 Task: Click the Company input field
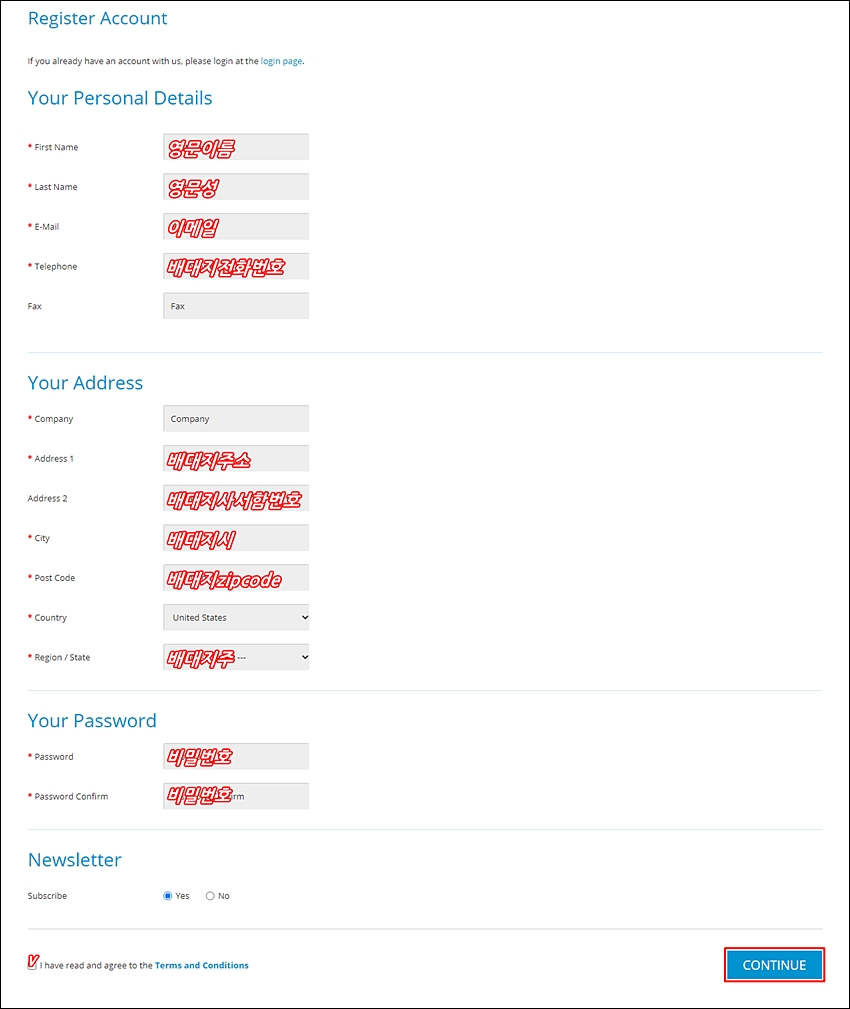click(236, 419)
